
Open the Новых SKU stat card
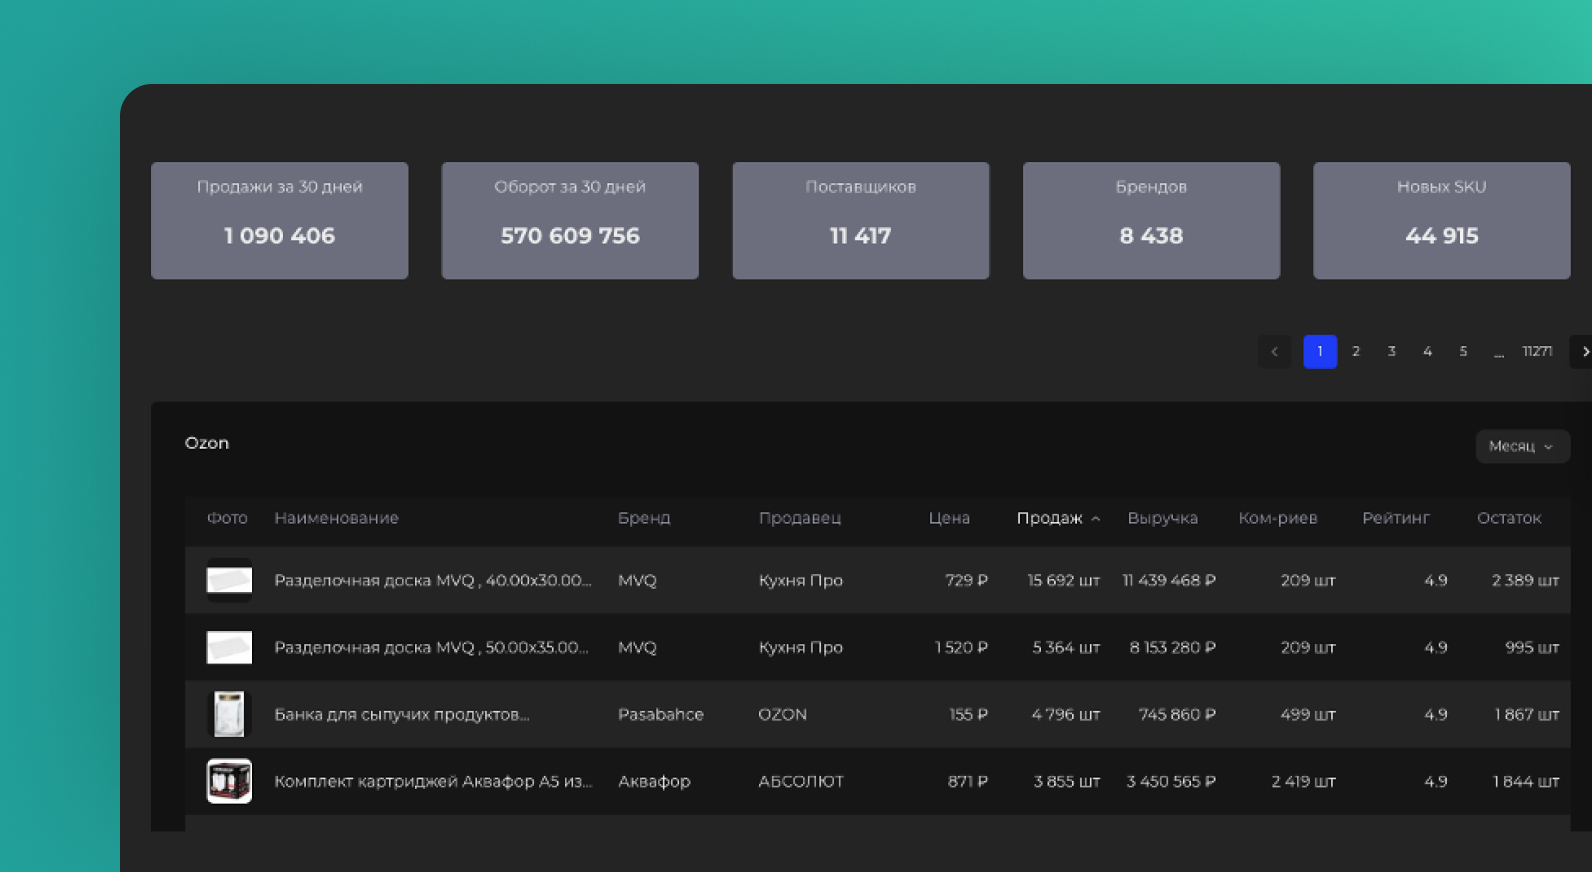tap(1441, 221)
